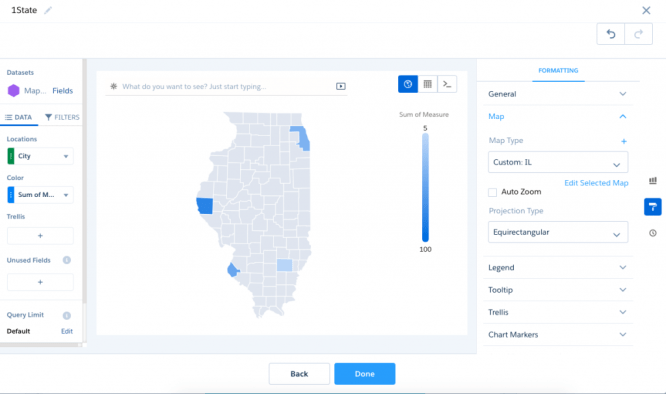Click the Back button
Screen dimensions: 666x394
click(299, 374)
